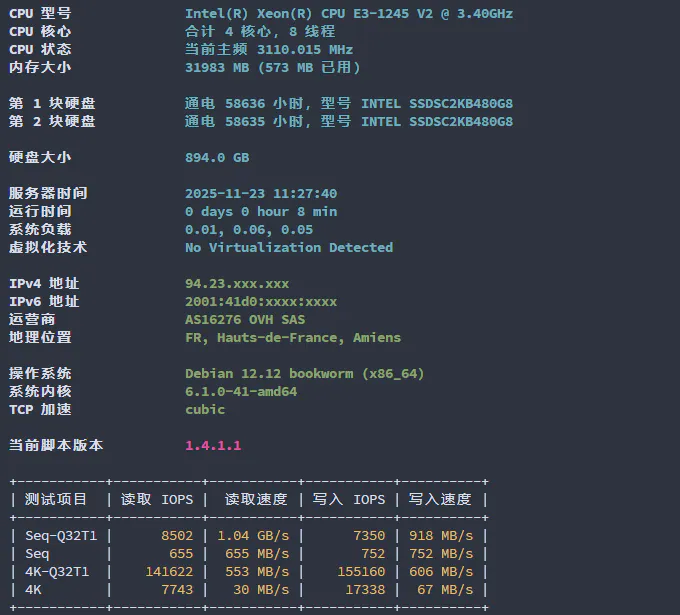Click the memory size 31983 MB value
Viewport: 680px width, 615px height.
[272, 67]
